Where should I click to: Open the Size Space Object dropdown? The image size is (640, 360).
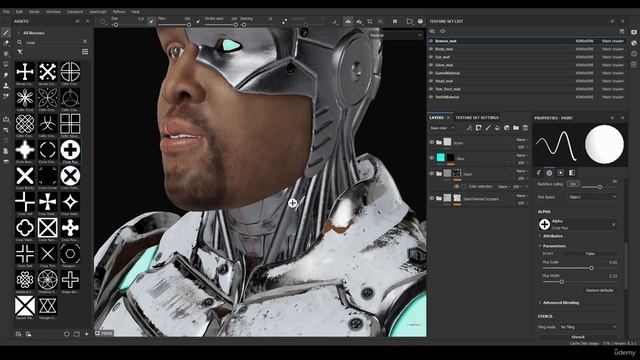(x=592, y=197)
